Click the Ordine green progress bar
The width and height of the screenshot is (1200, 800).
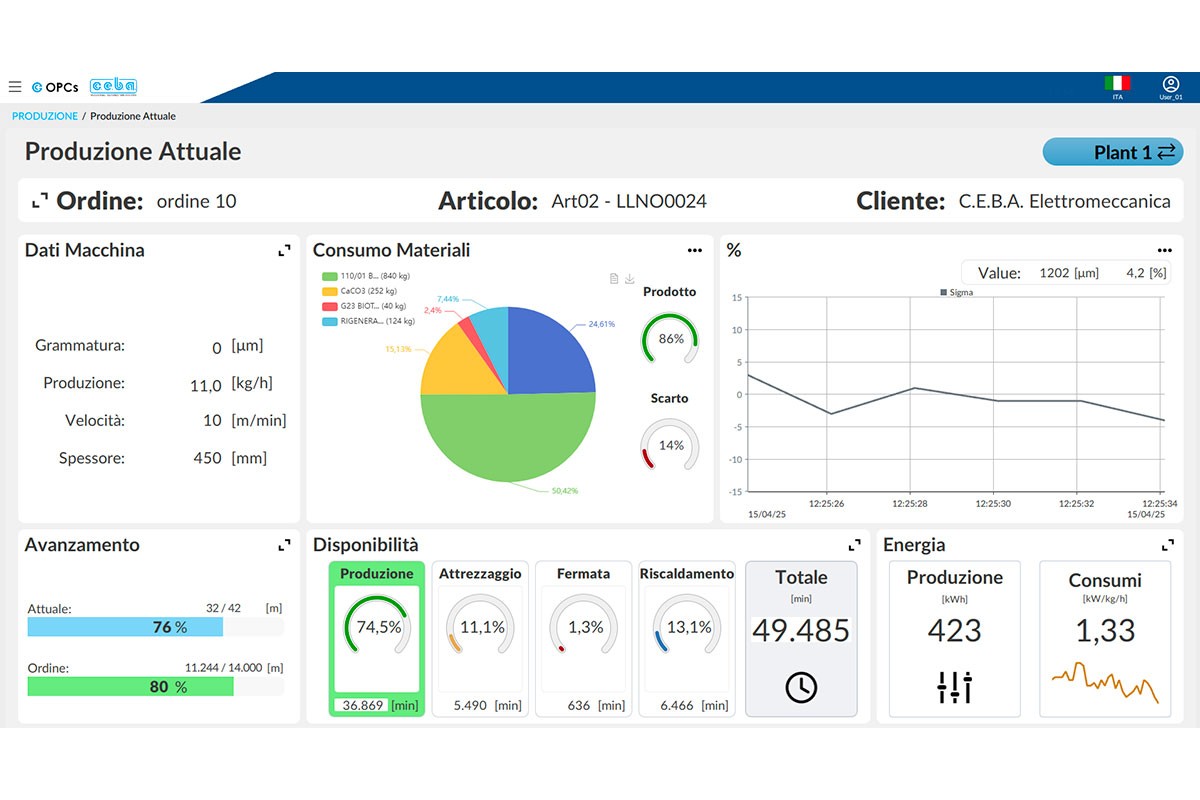tap(156, 687)
